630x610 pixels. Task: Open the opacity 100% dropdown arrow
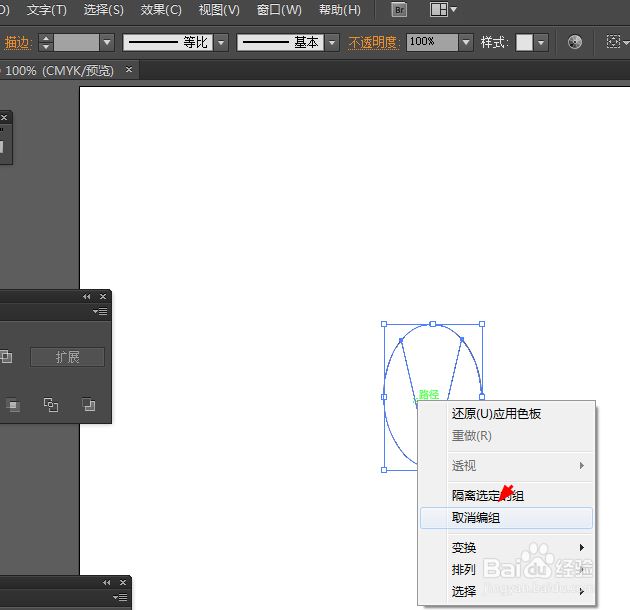[x=466, y=42]
